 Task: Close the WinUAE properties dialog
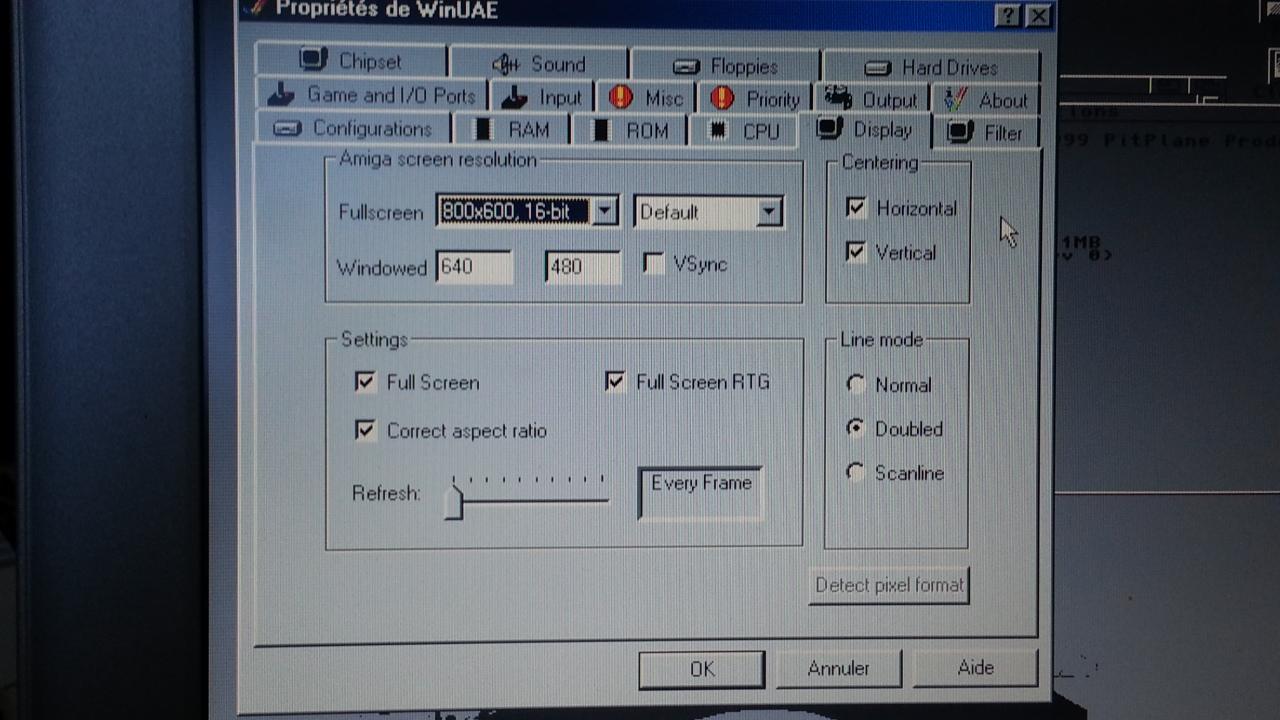point(1038,16)
